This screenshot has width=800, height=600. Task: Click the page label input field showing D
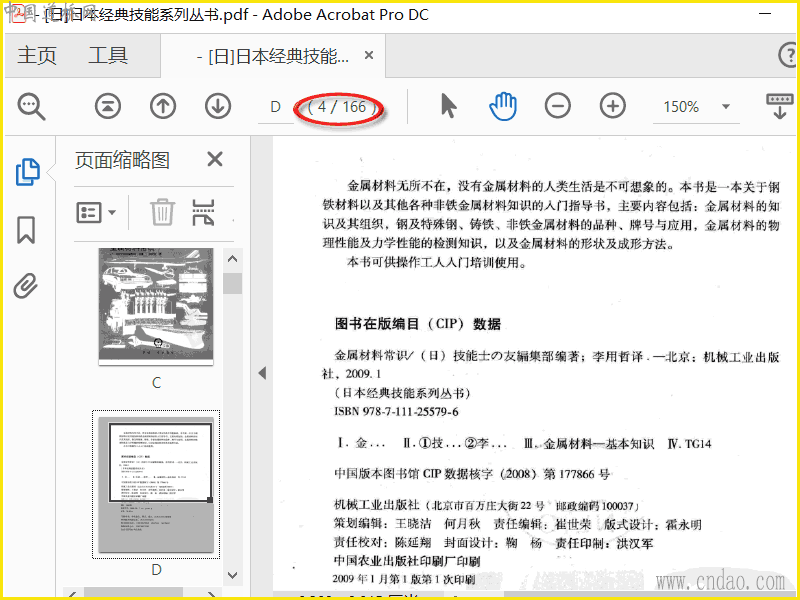coord(276,107)
